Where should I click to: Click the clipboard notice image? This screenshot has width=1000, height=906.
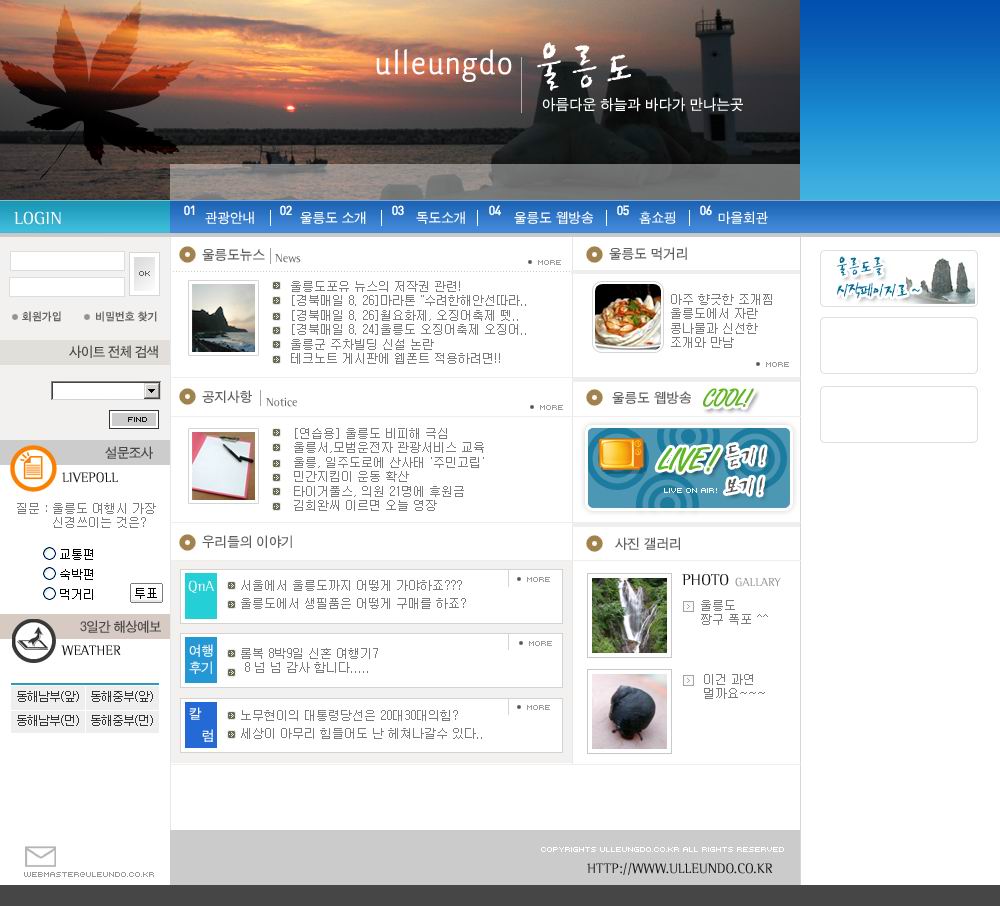(223, 466)
